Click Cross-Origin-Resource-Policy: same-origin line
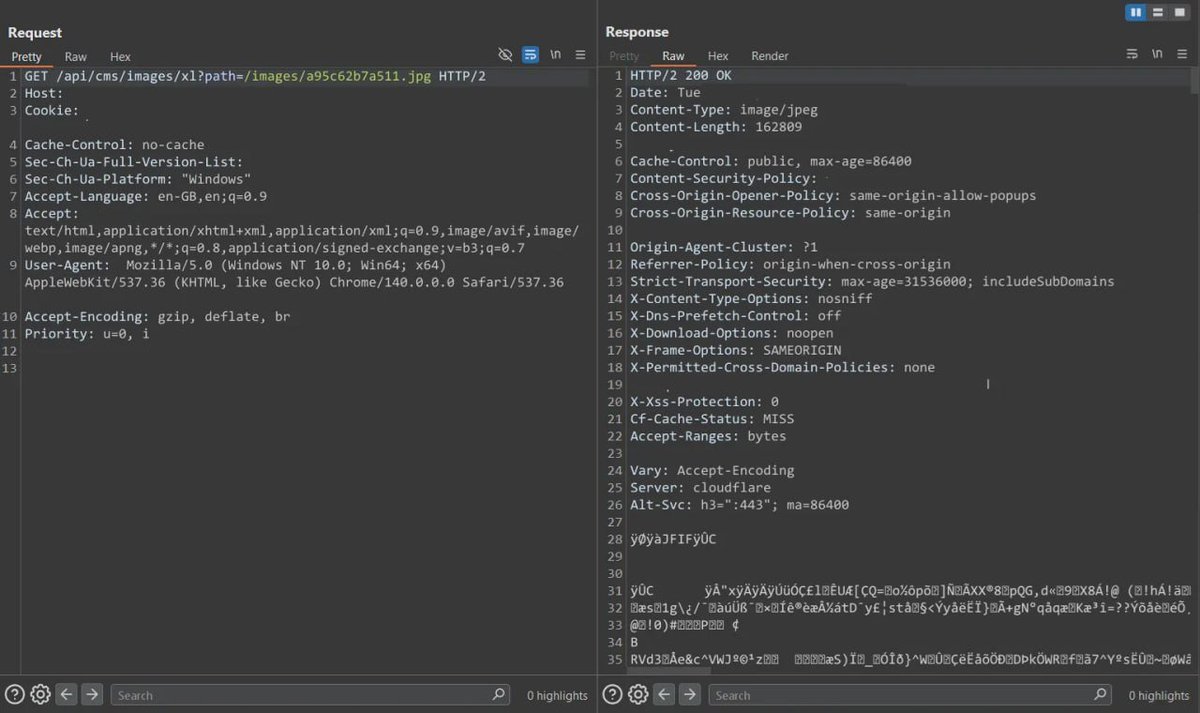The height and width of the screenshot is (713, 1200). pyautogui.click(x=791, y=212)
